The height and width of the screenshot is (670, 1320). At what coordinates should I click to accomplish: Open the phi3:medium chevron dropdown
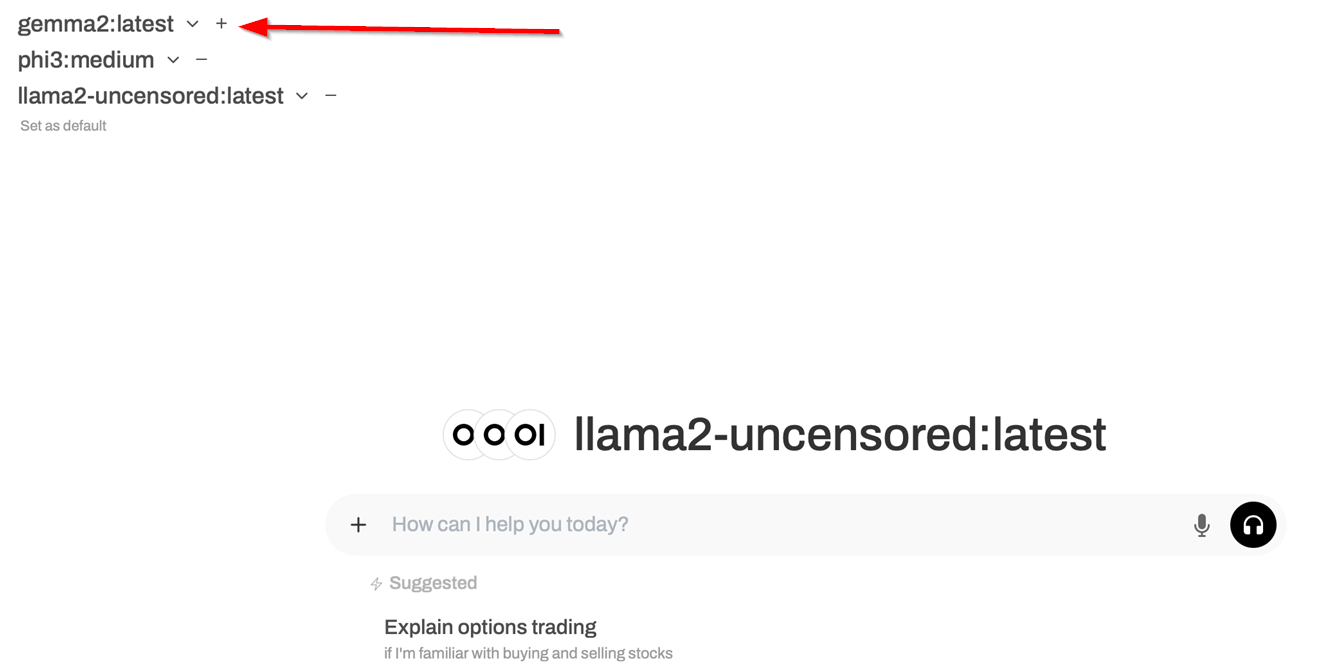pyautogui.click(x=173, y=60)
